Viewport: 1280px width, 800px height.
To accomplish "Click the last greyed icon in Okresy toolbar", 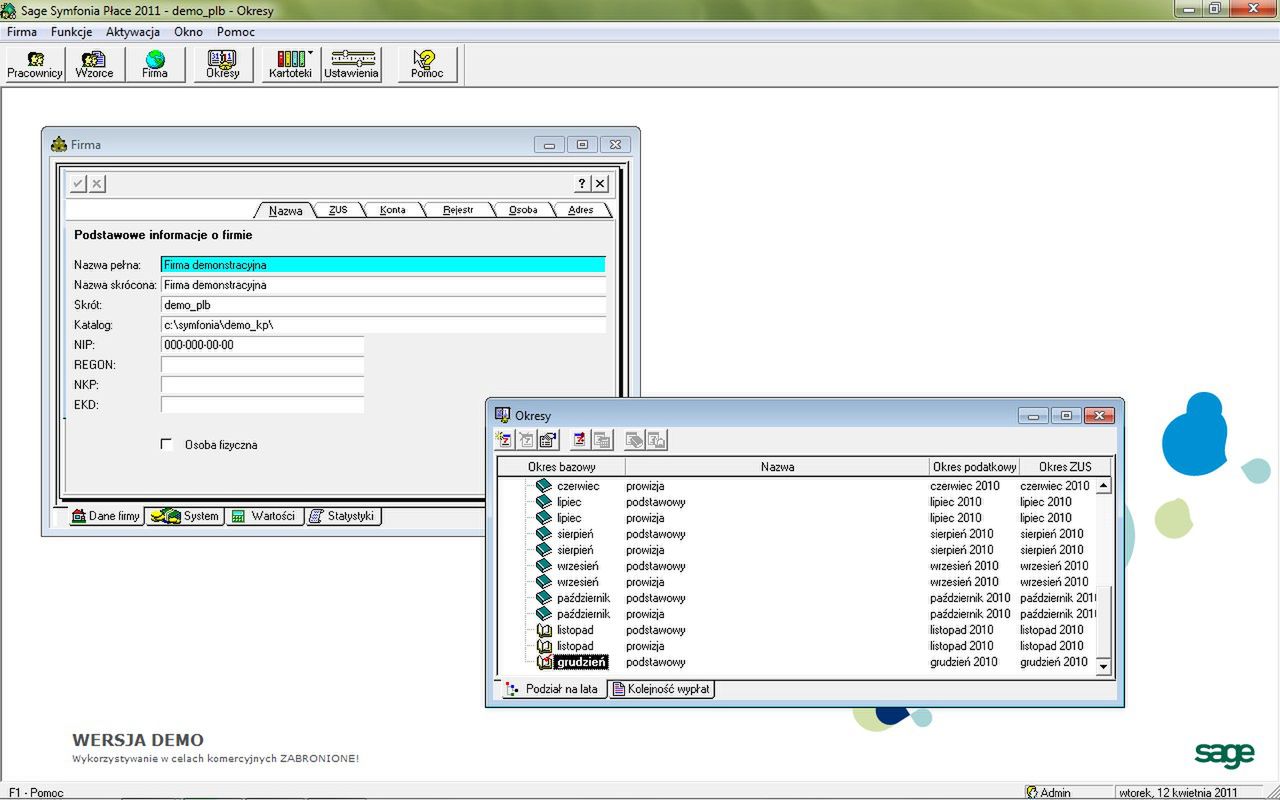I will click(656, 439).
